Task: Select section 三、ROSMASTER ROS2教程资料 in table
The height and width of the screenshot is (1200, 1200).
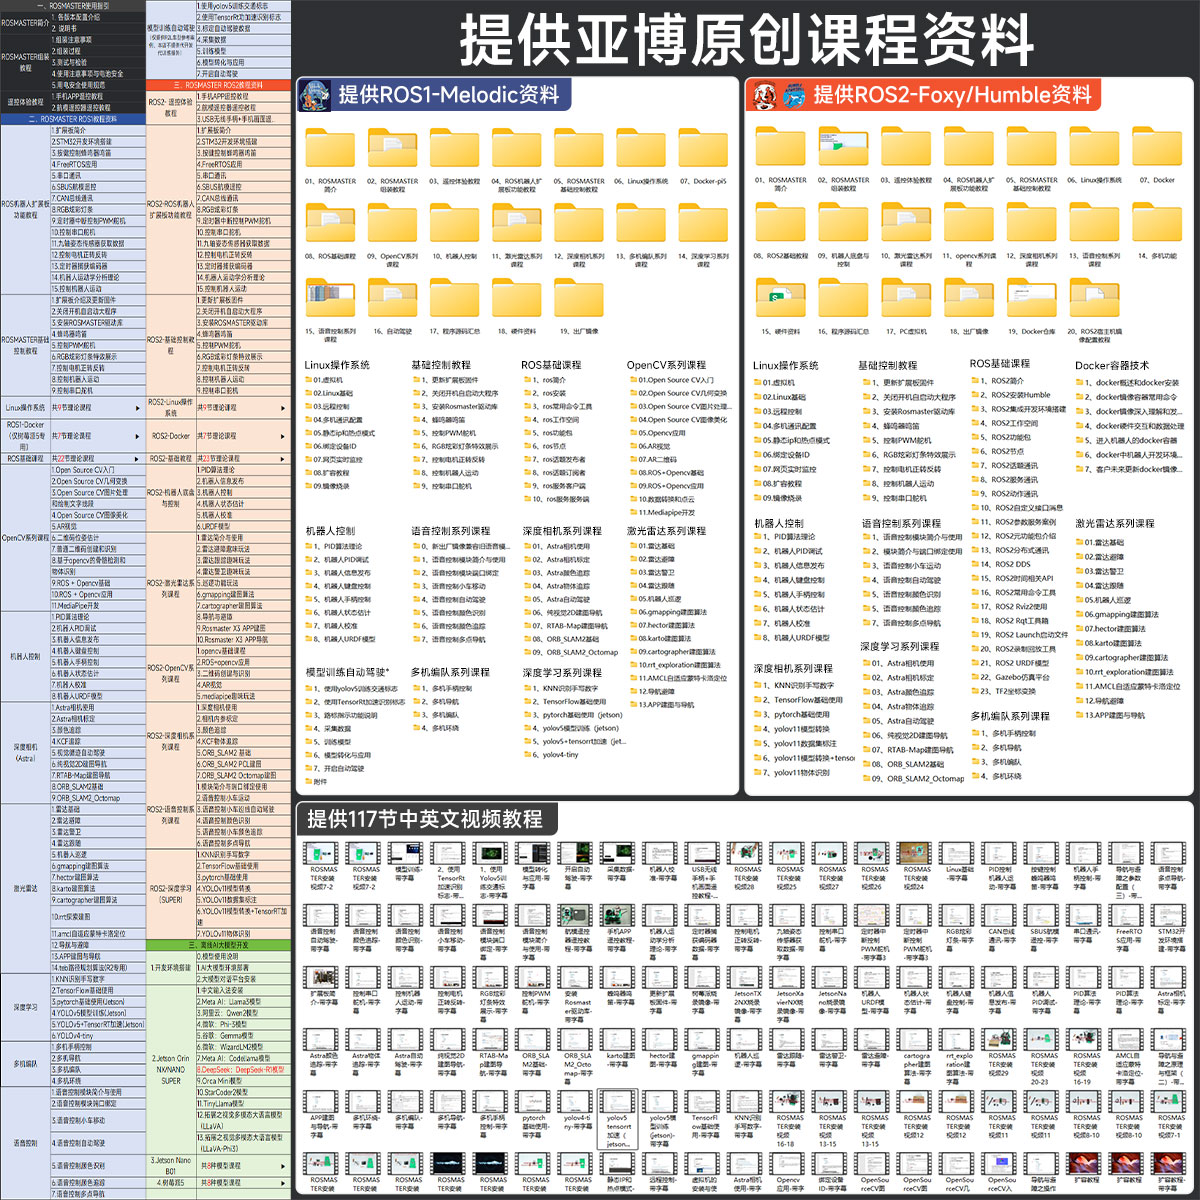Action: point(220,86)
